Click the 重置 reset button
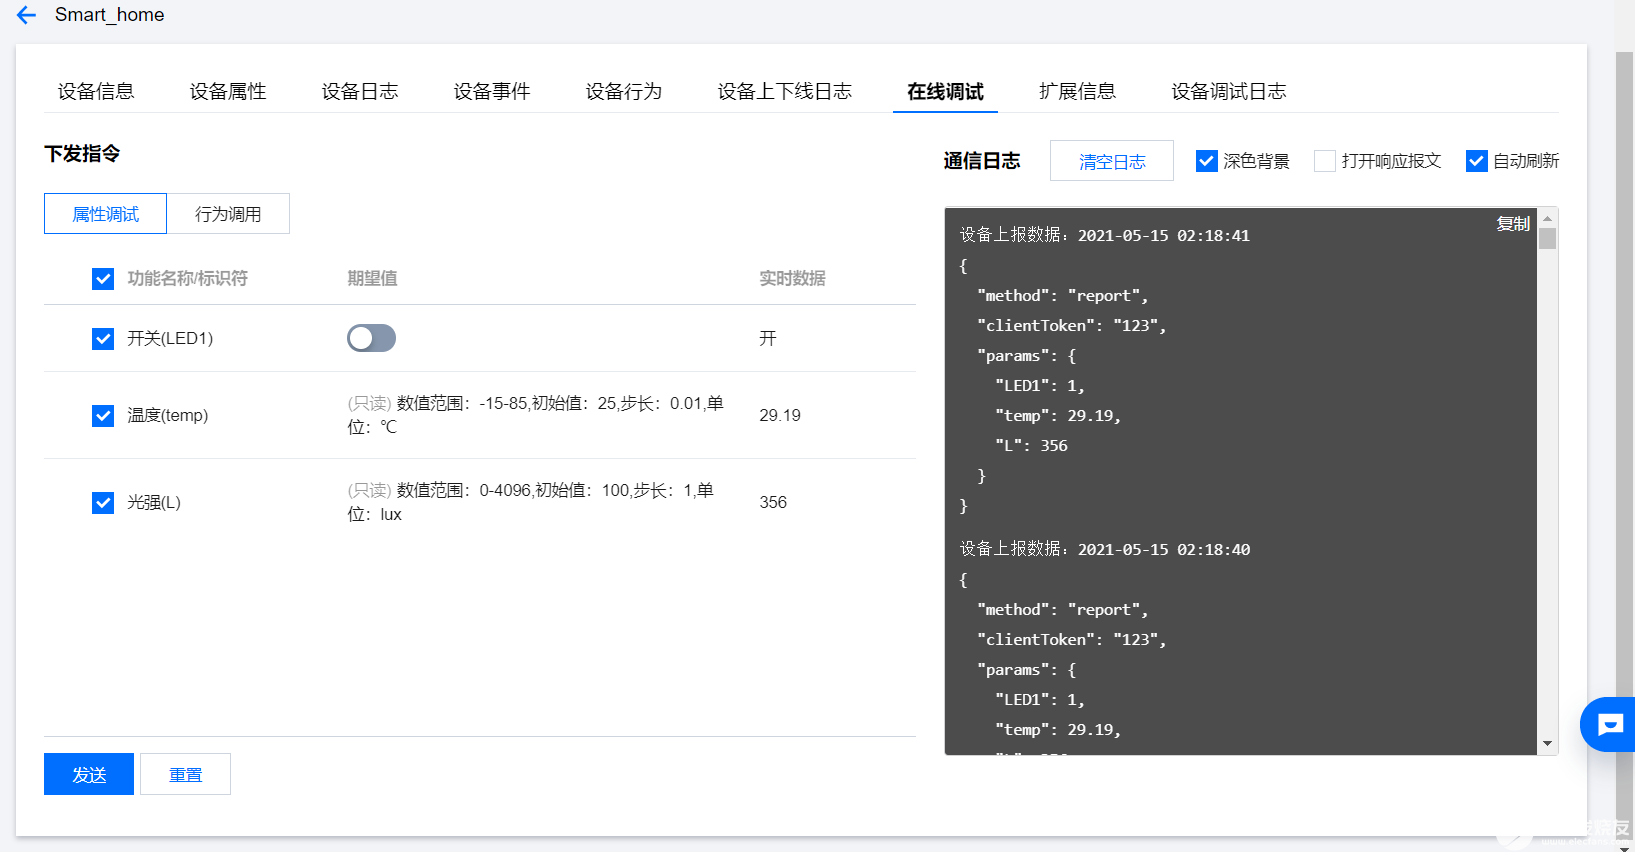Image resolution: width=1635 pixels, height=852 pixels. click(185, 774)
